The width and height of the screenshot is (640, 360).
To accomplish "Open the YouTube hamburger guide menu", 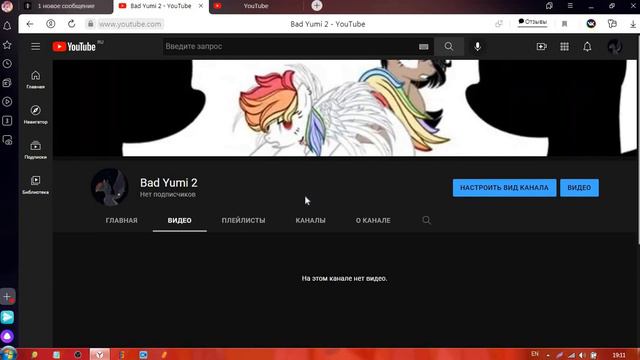I will click(36, 47).
